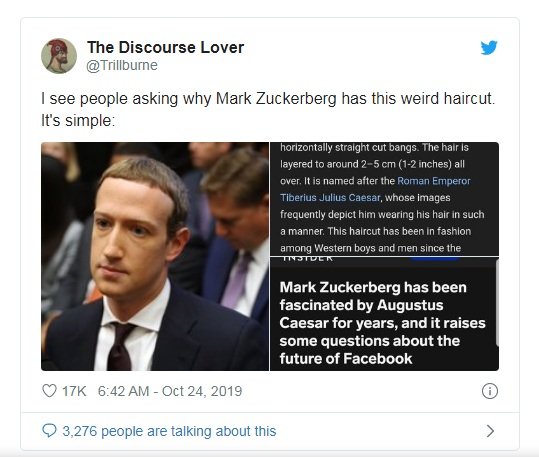Click the Insider logo strip
The image size is (539, 457).
coord(384,261)
